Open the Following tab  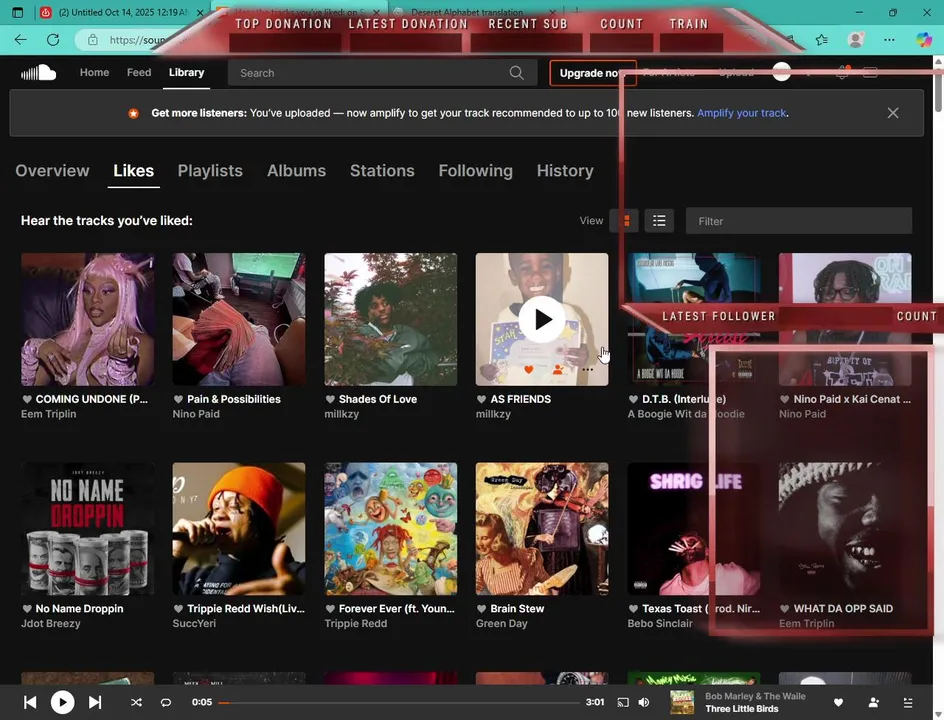coord(476,171)
